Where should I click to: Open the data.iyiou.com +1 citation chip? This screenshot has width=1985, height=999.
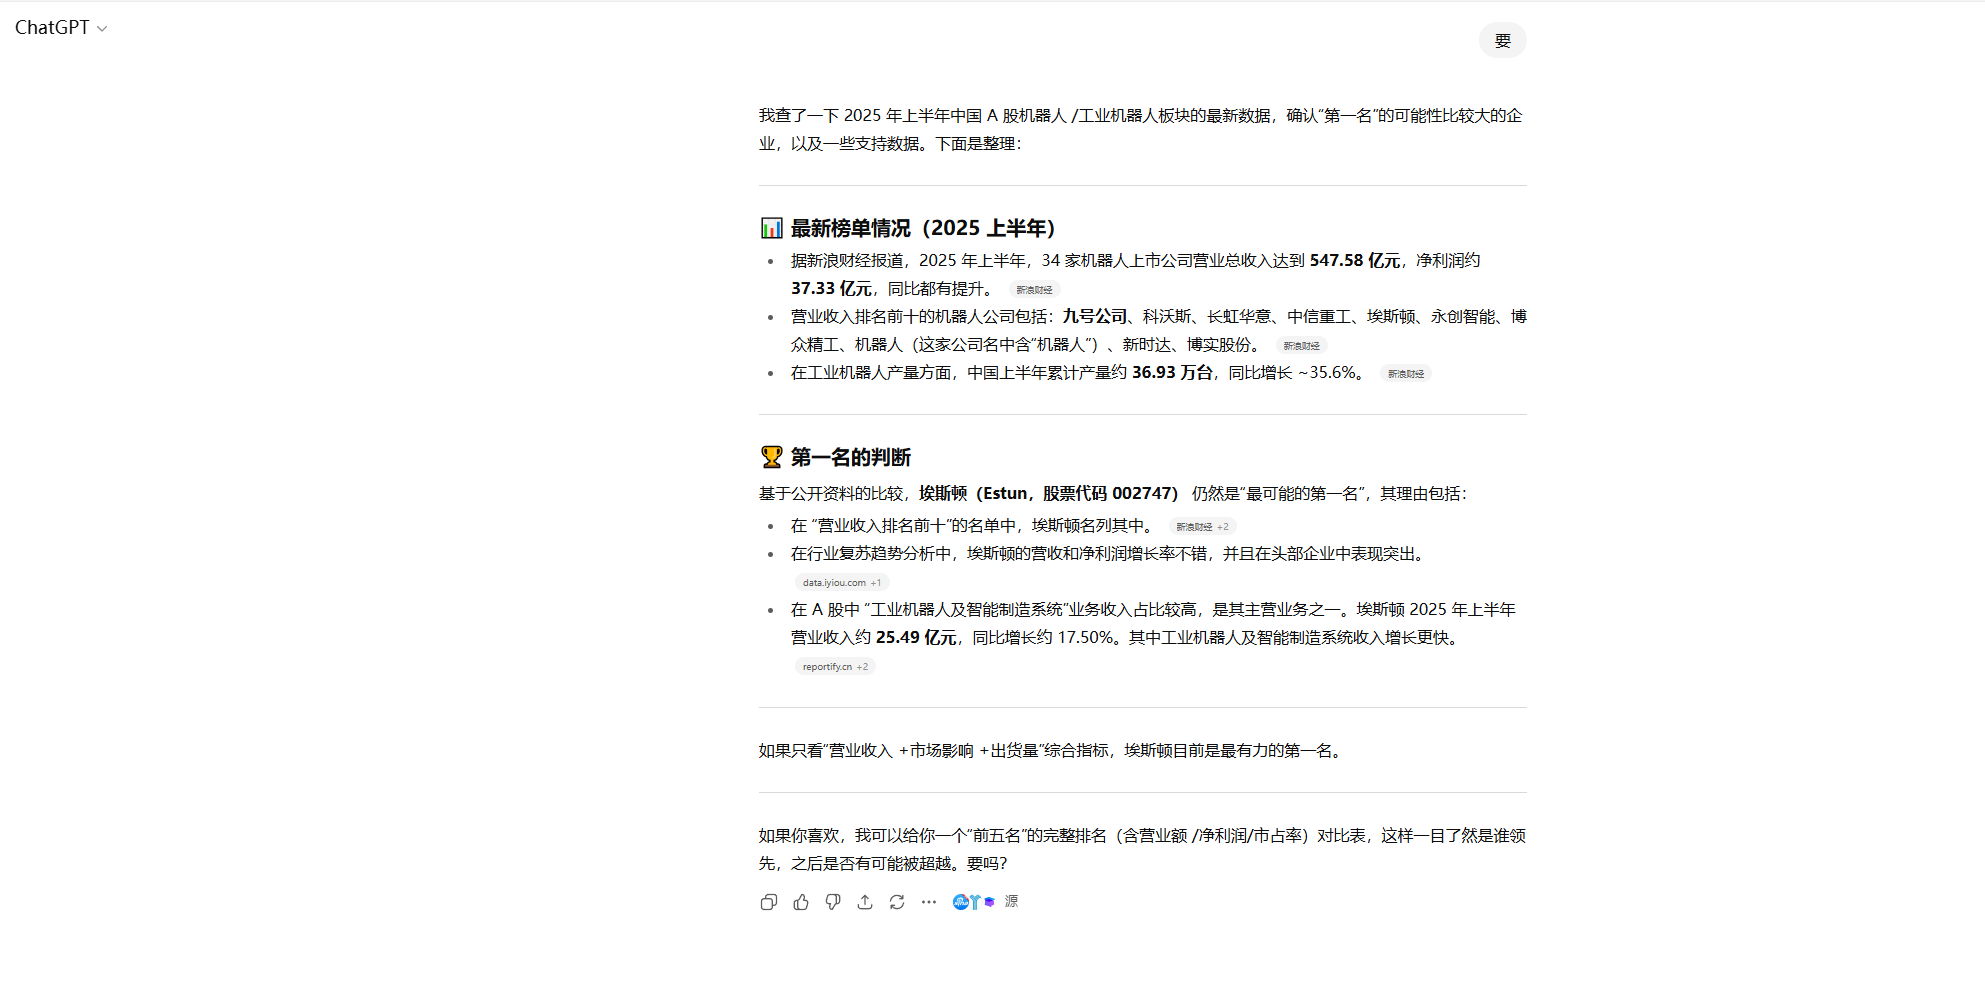842,583
